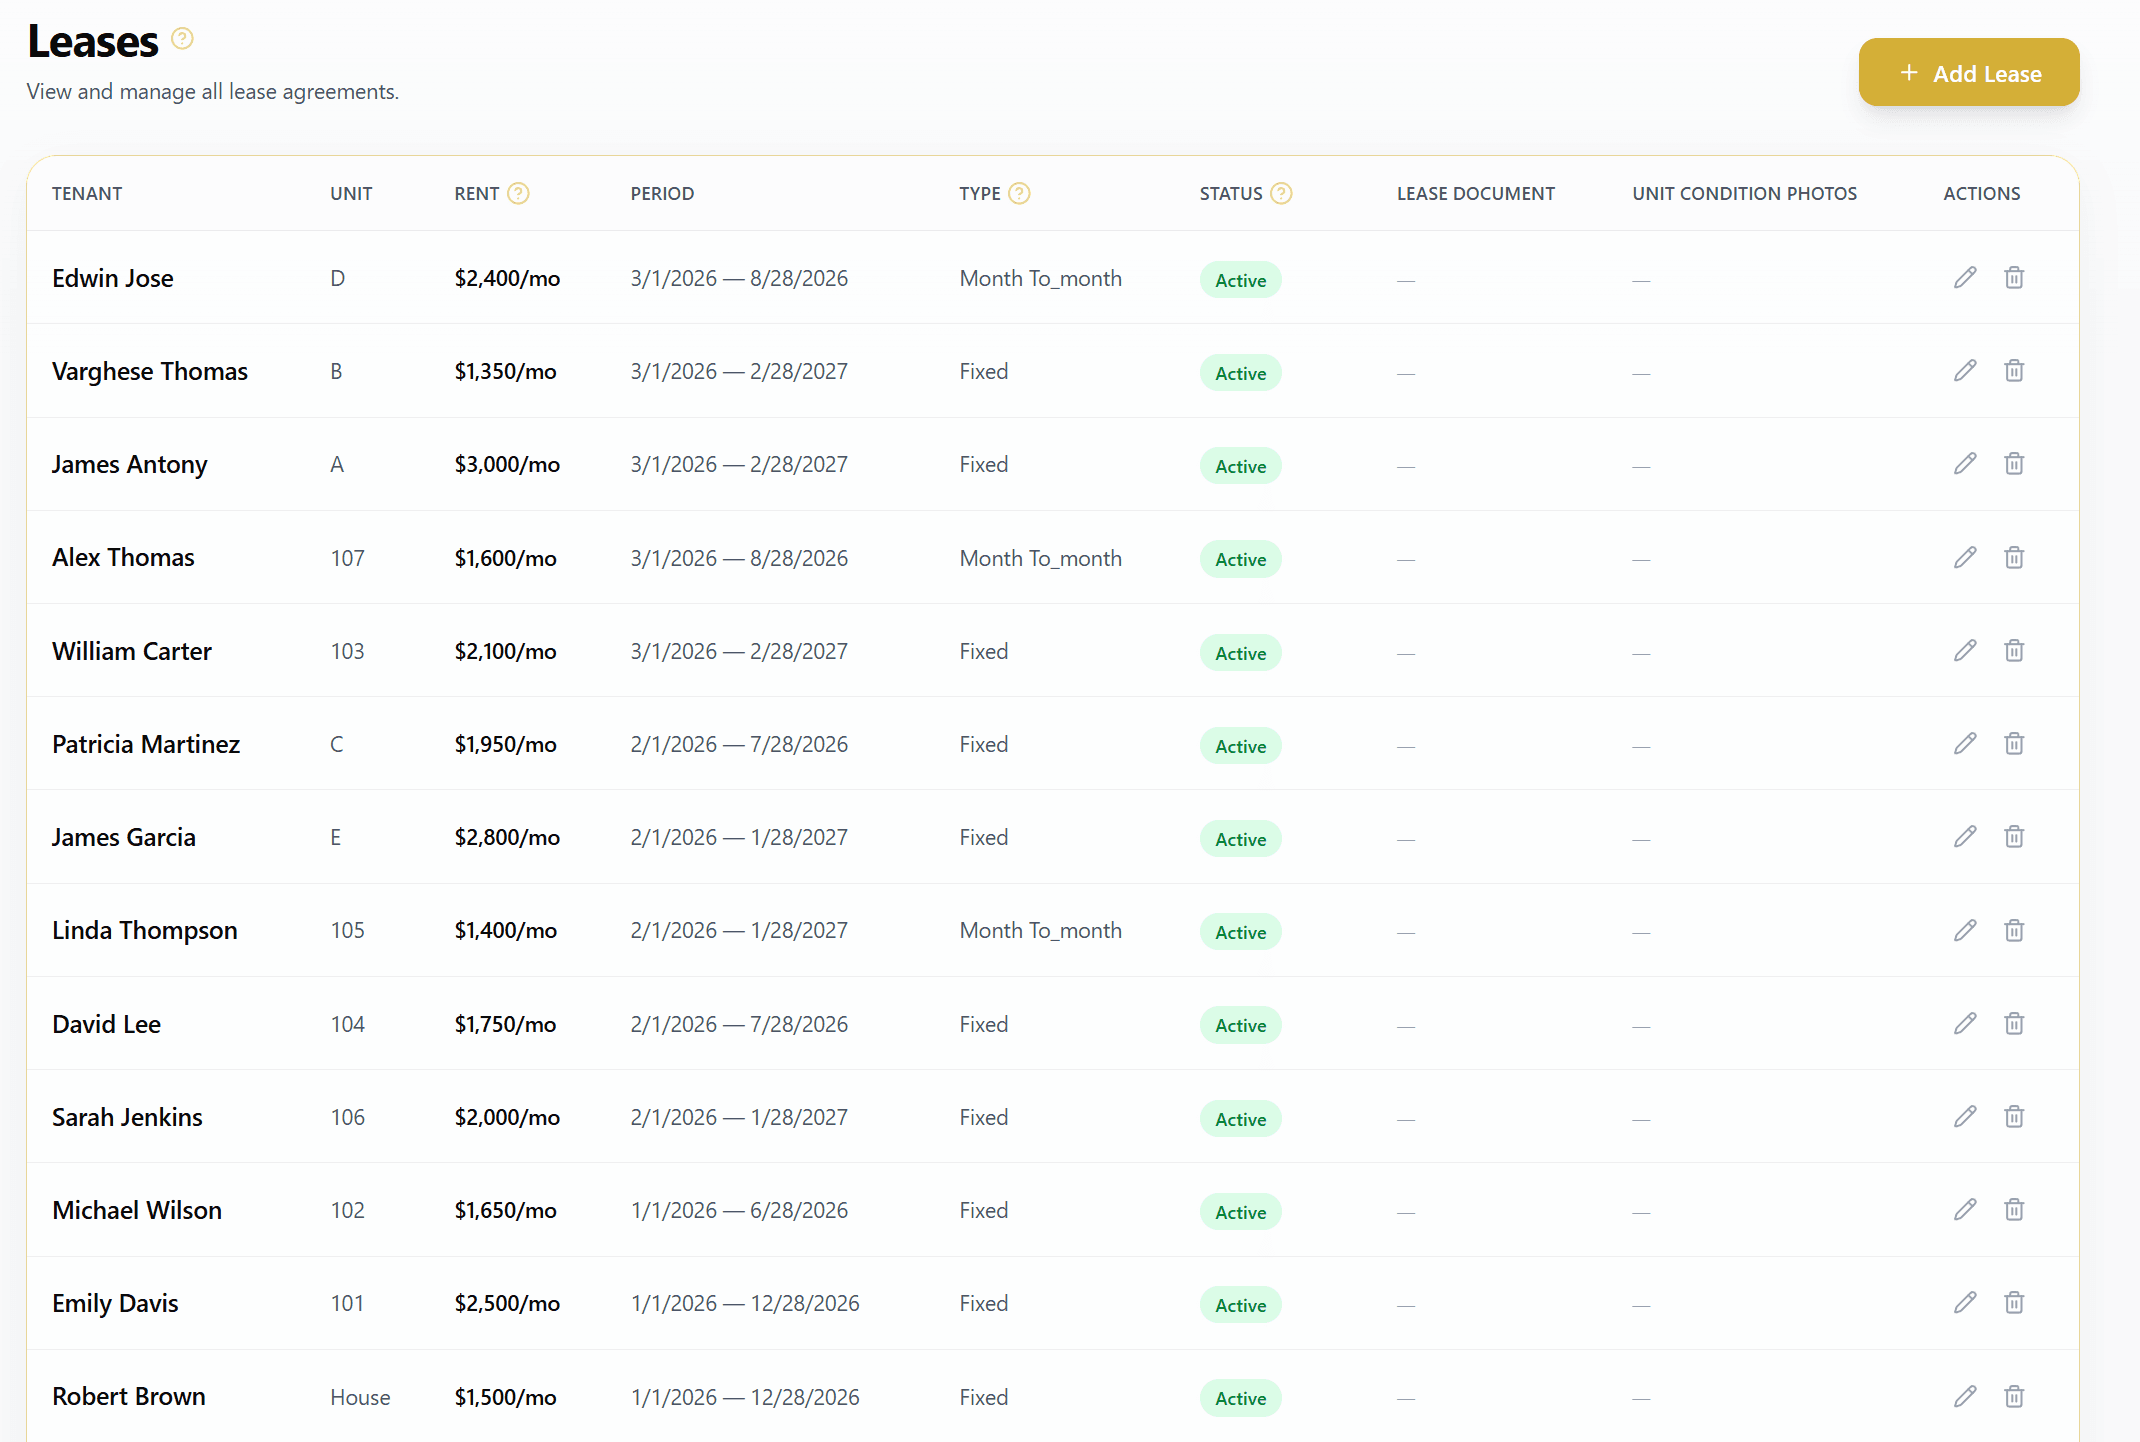Edit Patricia Martinez's lease record

pyautogui.click(x=1964, y=744)
